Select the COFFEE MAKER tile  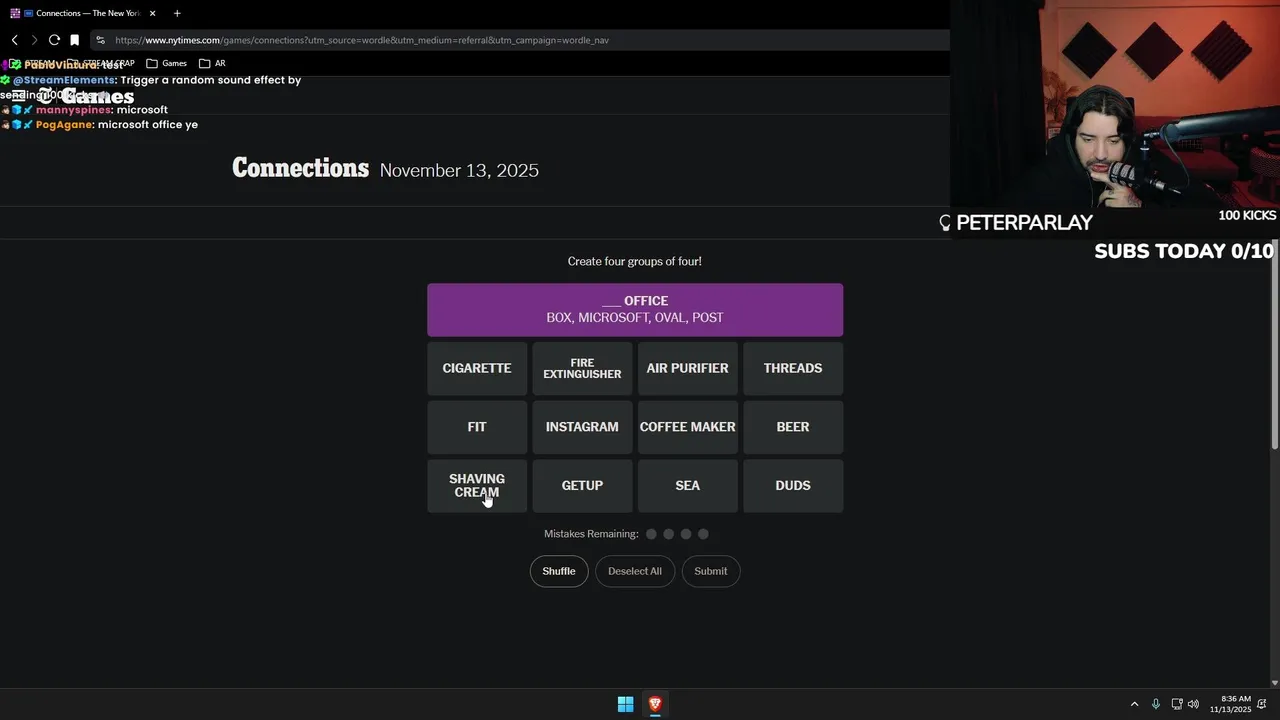click(687, 427)
